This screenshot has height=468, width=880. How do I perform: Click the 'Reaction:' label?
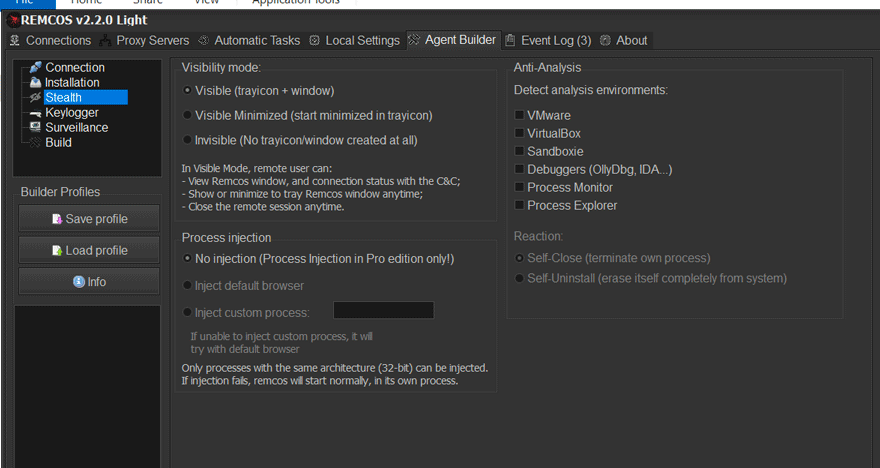538,236
